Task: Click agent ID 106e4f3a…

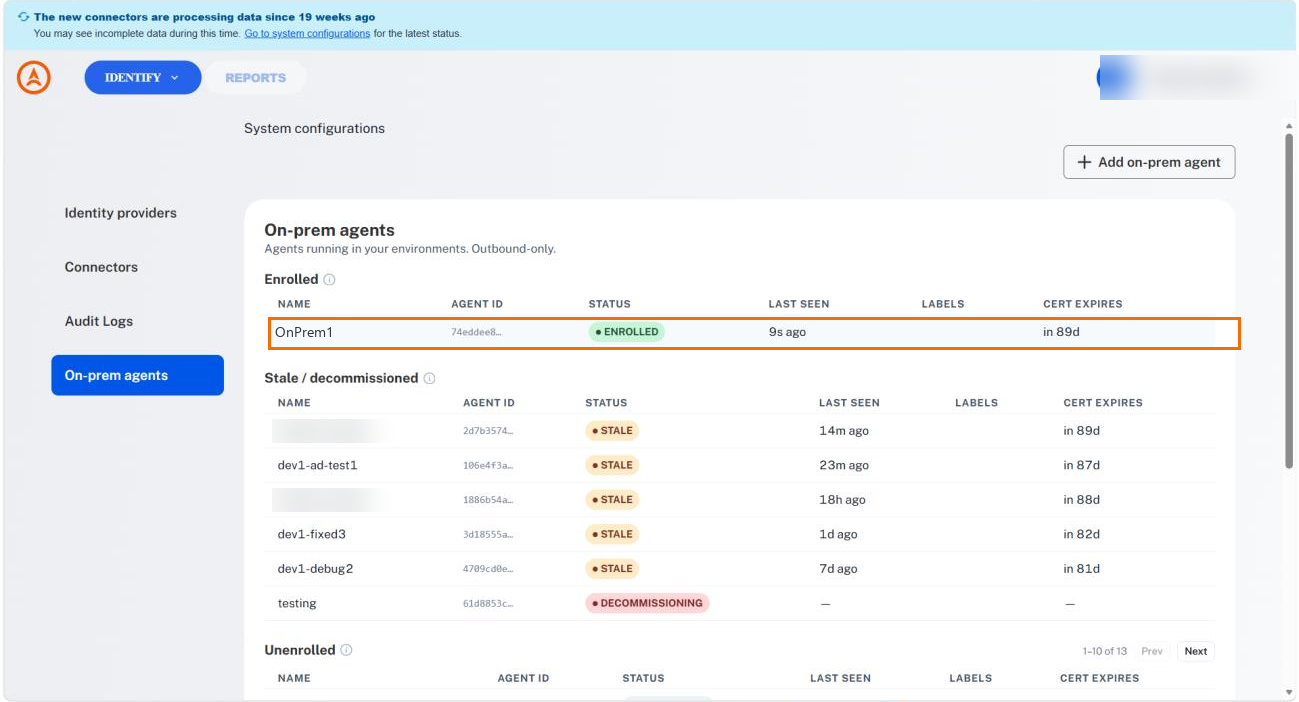Action: 488,465
